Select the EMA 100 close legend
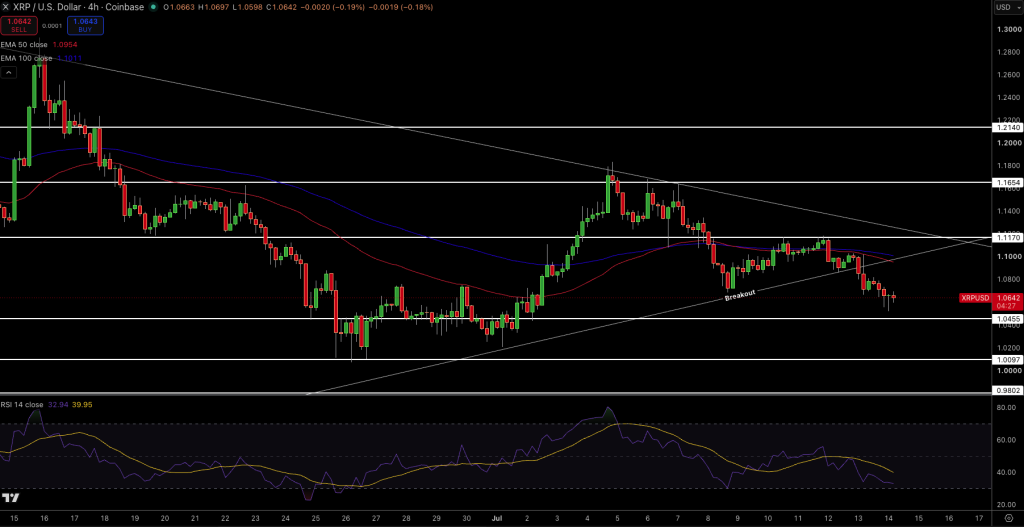The height and width of the screenshot is (527, 1024). (25, 58)
